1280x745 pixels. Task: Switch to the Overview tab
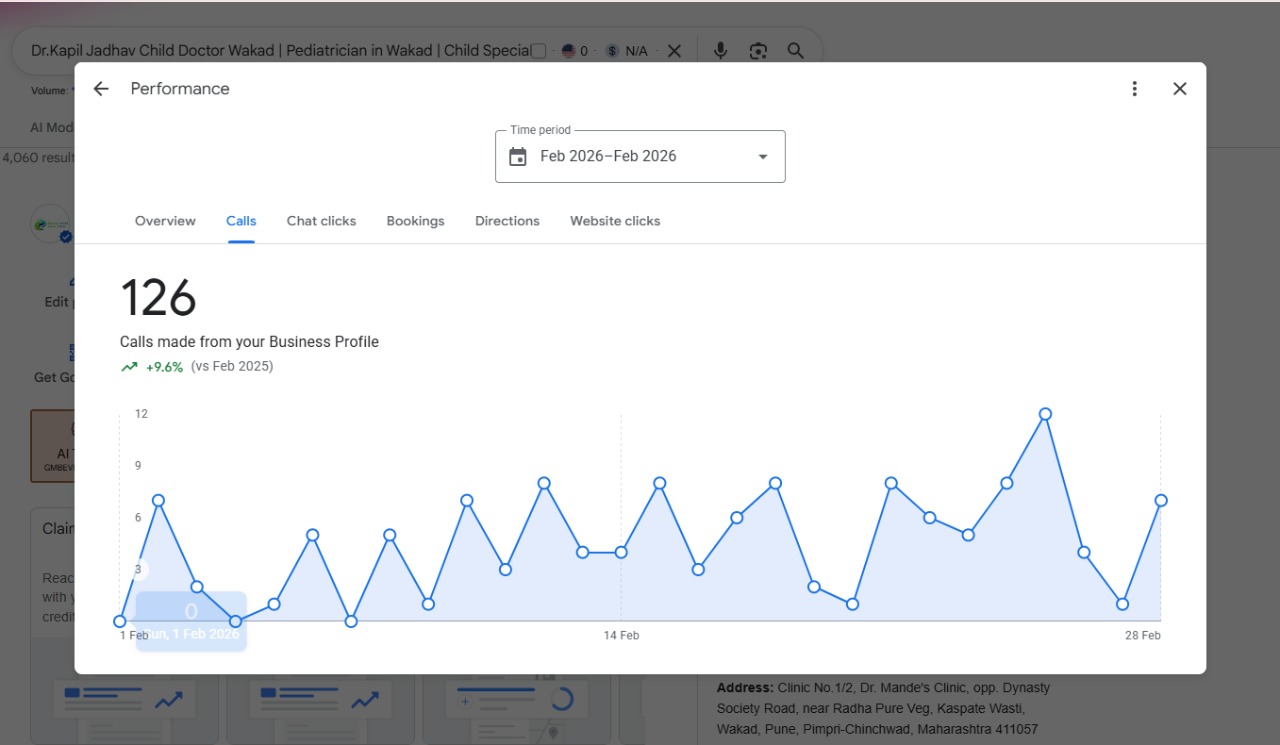pos(165,221)
